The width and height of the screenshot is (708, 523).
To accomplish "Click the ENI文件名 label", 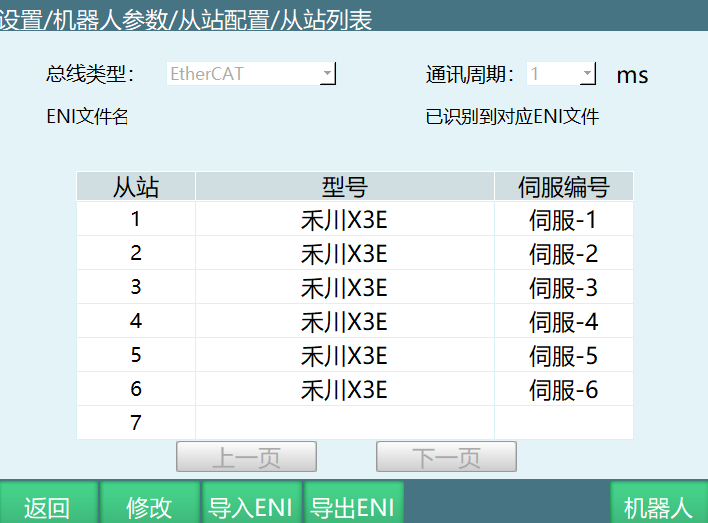I will click(x=88, y=117).
